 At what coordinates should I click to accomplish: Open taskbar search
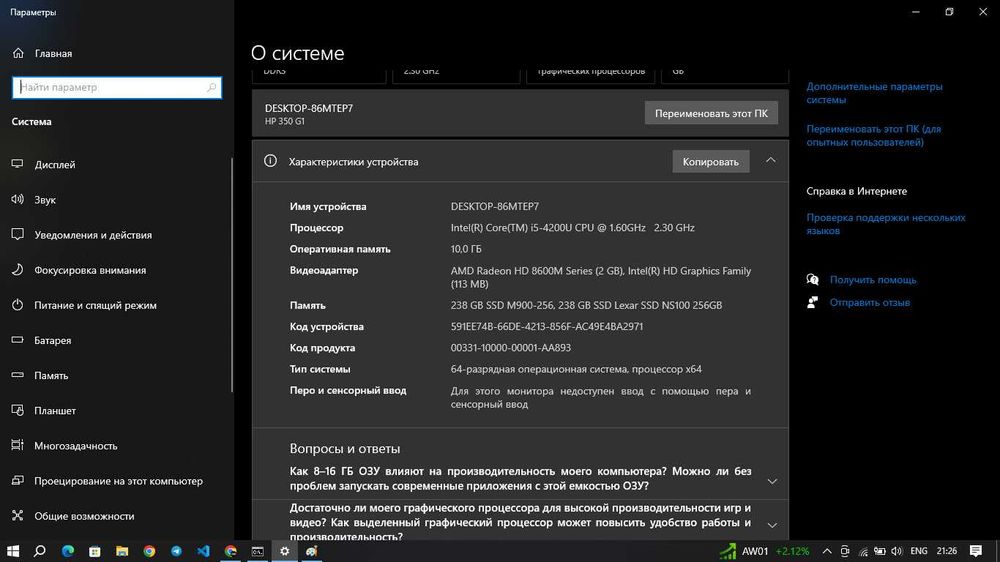pyautogui.click(x=40, y=551)
